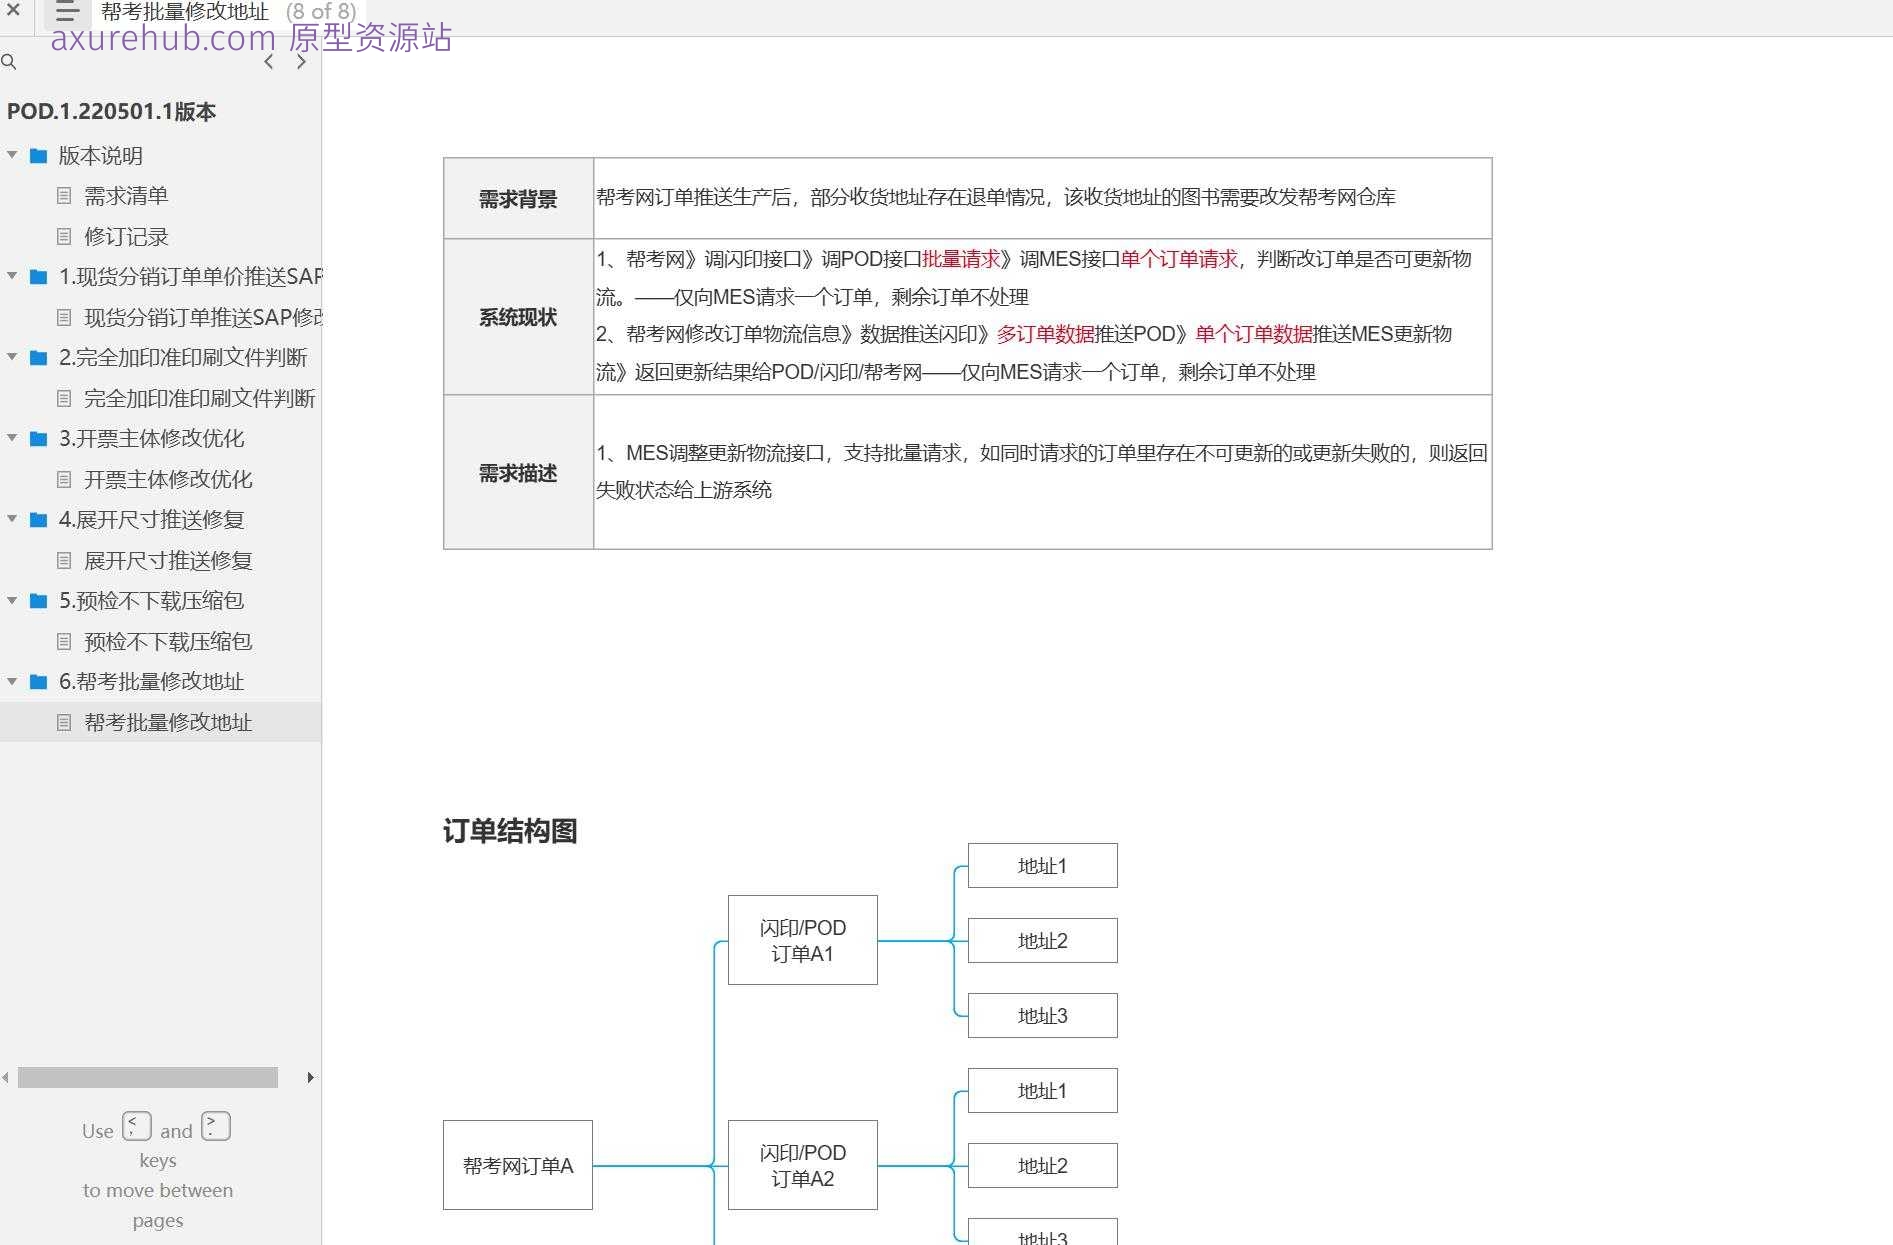This screenshot has width=1893, height=1245.
Task: Select the 系统现状 table header cell
Action: (518, 317)
